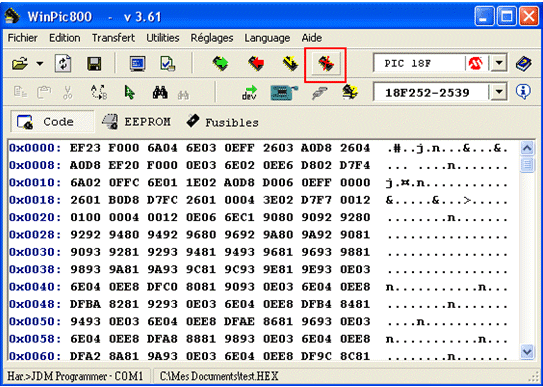Program the chip with the red arrow icon
This screenshot has width=543, height=387.
(x=256, y=64)
